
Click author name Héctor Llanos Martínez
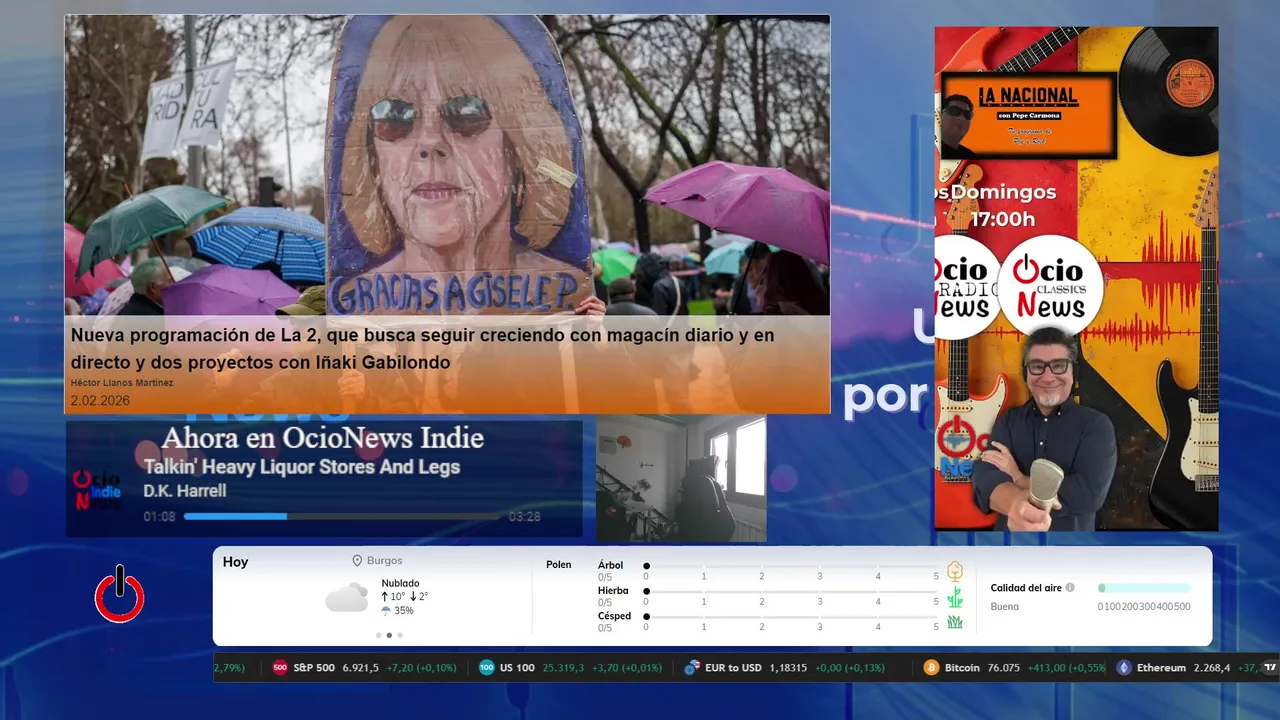[122, 383]
